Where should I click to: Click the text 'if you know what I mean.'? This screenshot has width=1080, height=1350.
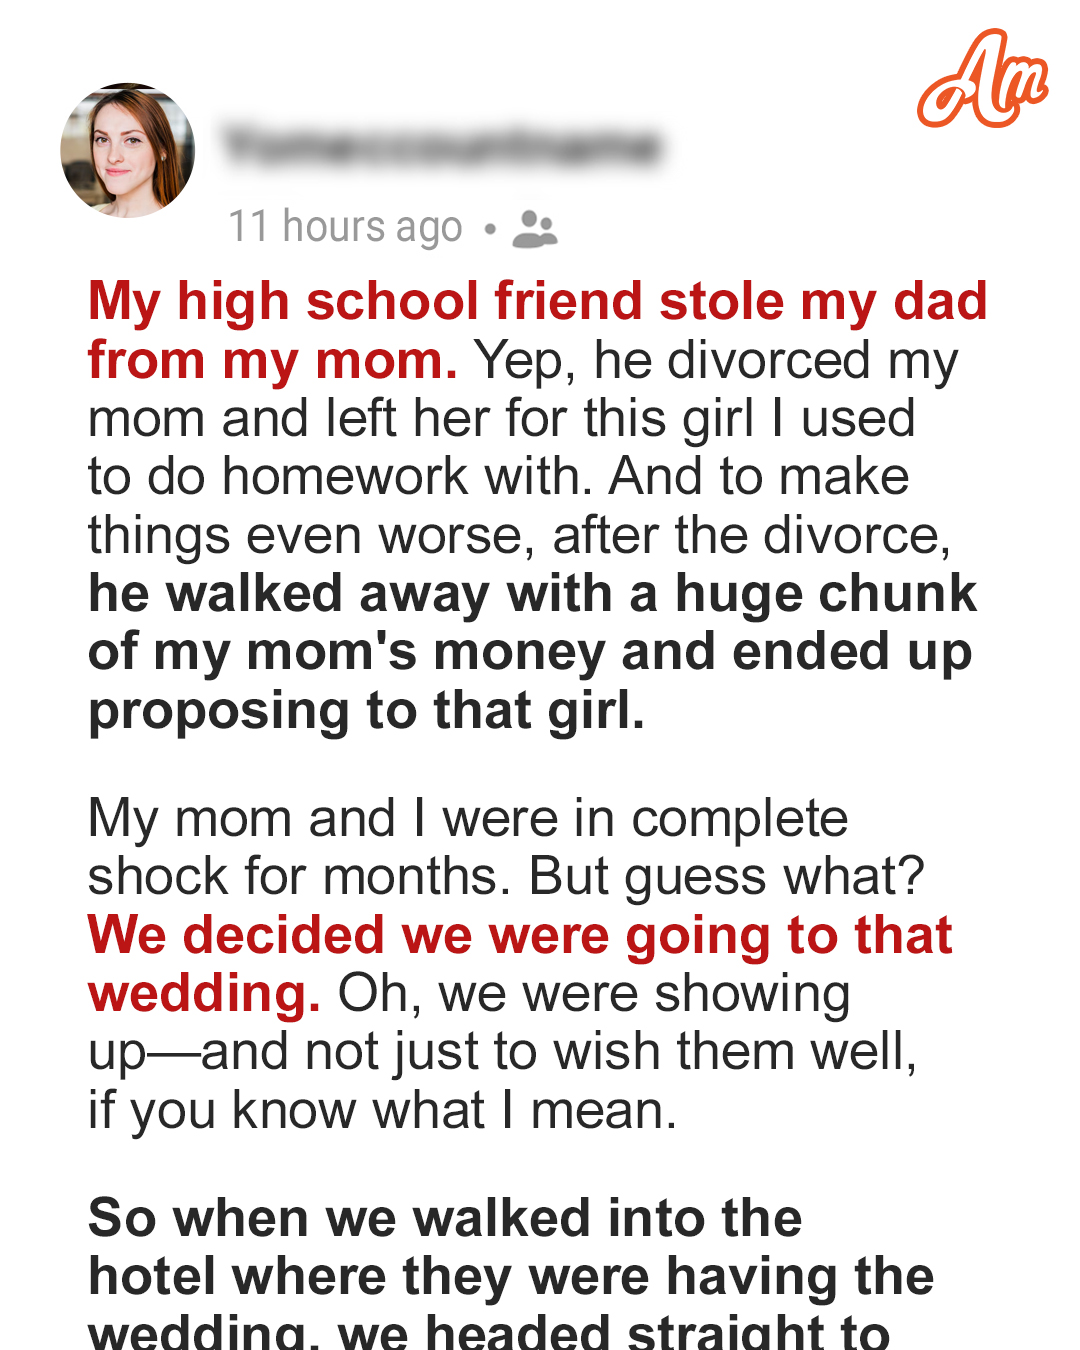383,1111
